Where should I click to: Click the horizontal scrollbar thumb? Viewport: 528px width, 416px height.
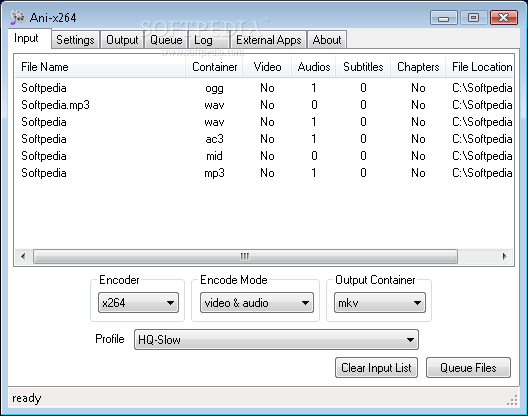(x=245, y=256)
